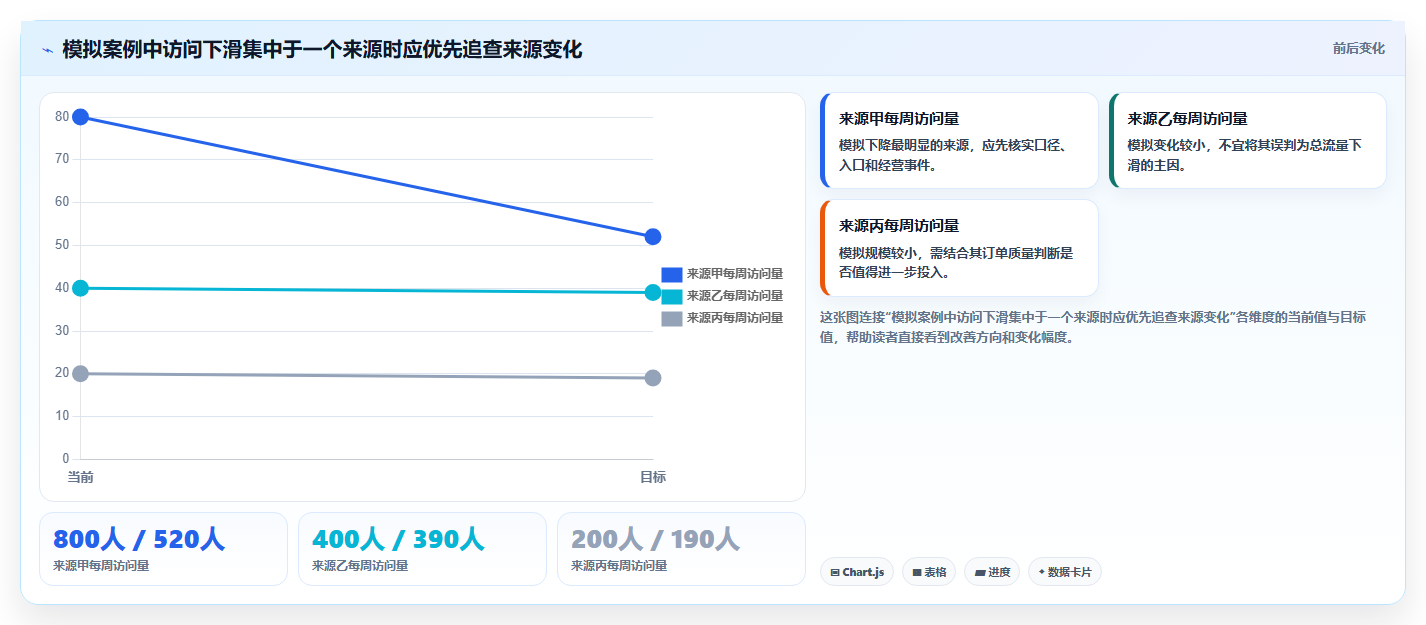The image size is (1426, 625).
Task: Click the y-axis value 80
Action: (62, 117)
